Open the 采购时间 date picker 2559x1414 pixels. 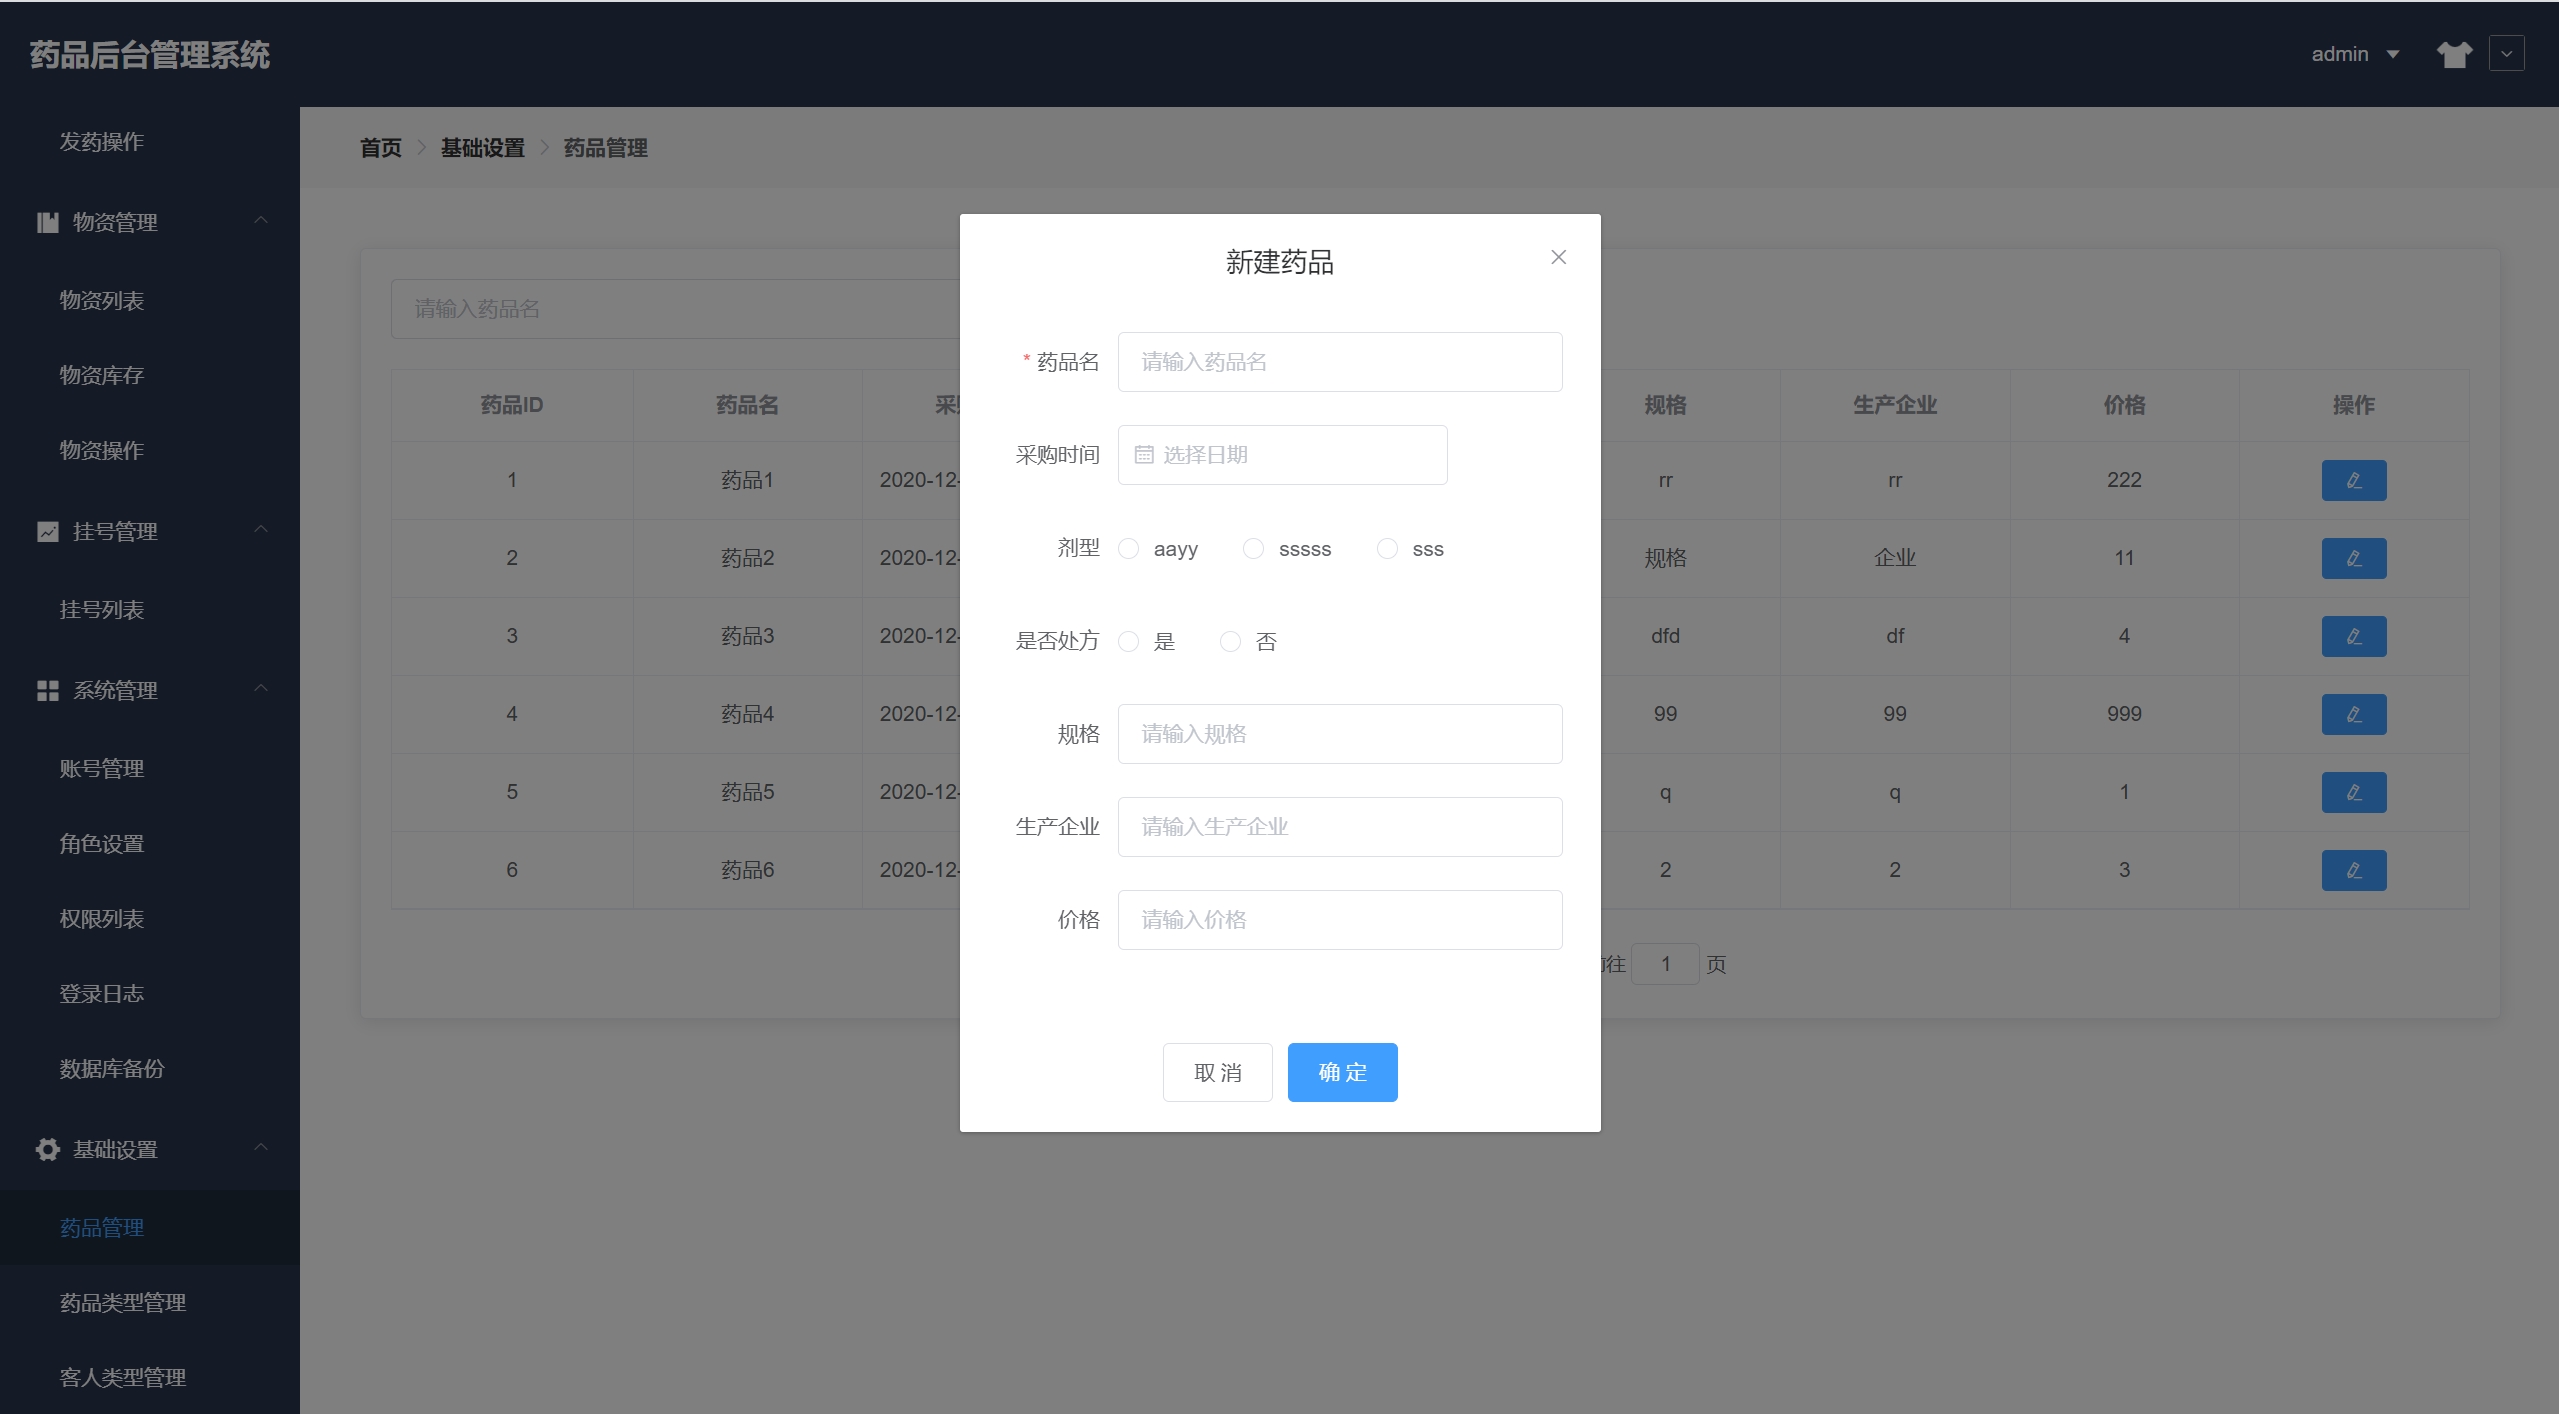(1282, 455)
